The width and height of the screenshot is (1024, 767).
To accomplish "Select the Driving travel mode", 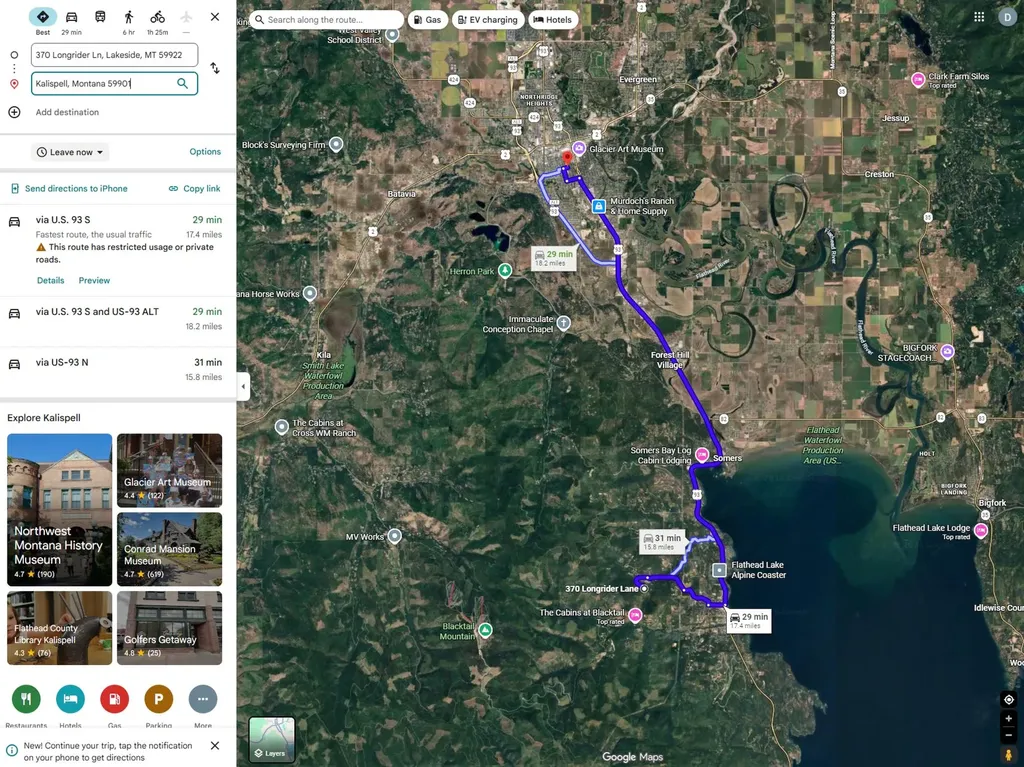I will click(x=71, y=17).
